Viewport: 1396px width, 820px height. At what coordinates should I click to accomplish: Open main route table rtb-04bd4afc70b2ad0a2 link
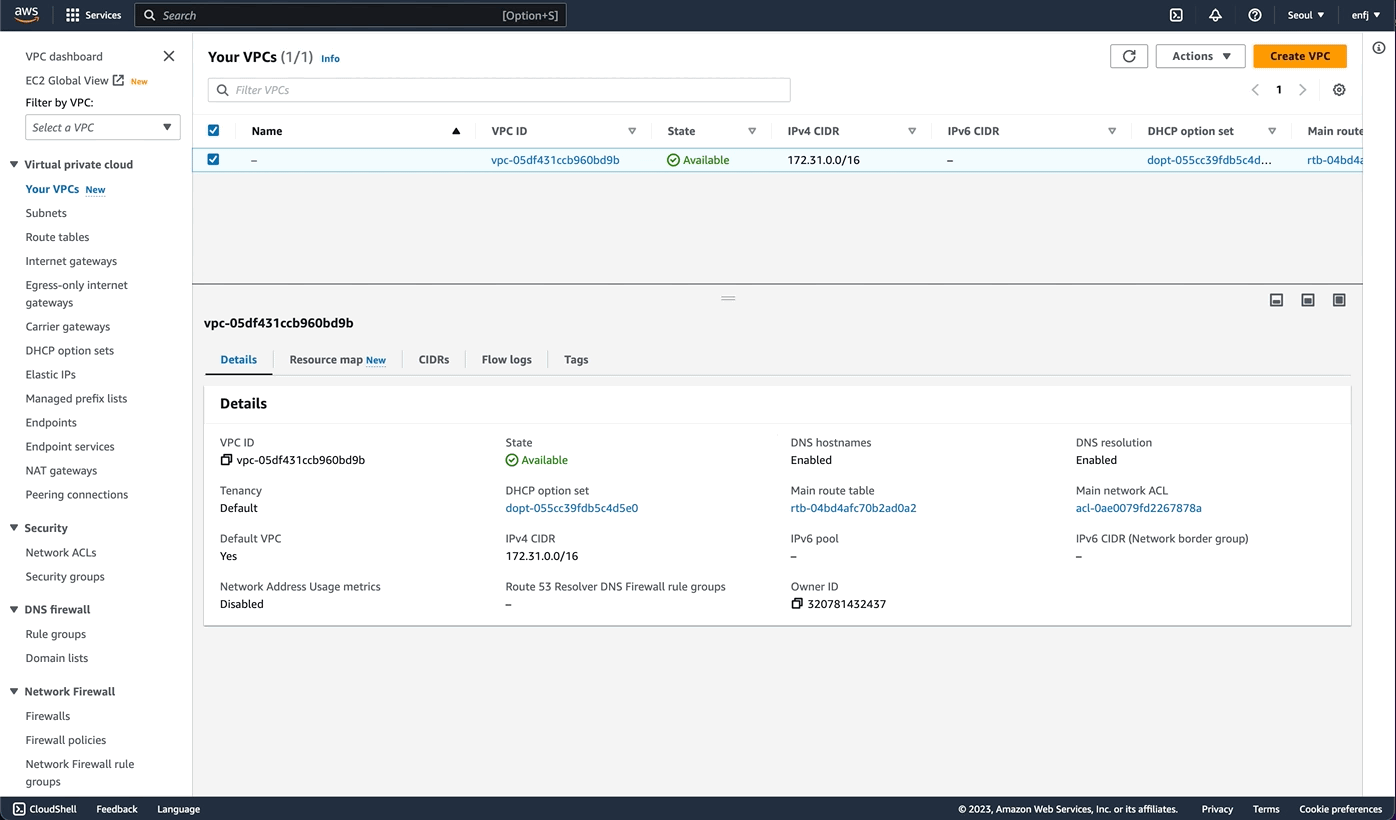tap(853, 508)
